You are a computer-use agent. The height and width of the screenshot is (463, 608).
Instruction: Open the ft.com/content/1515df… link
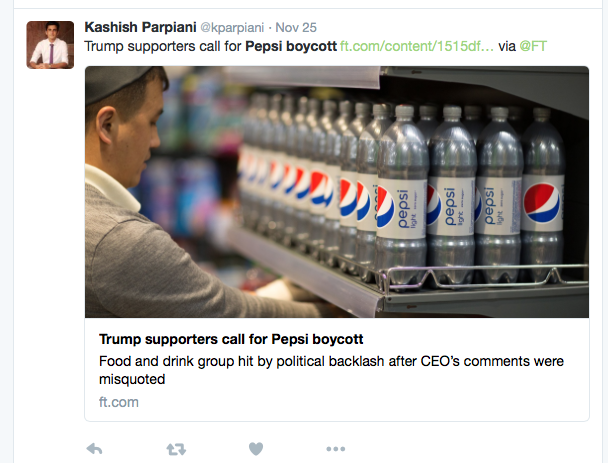pyautogui.click(x=417, y=46)
